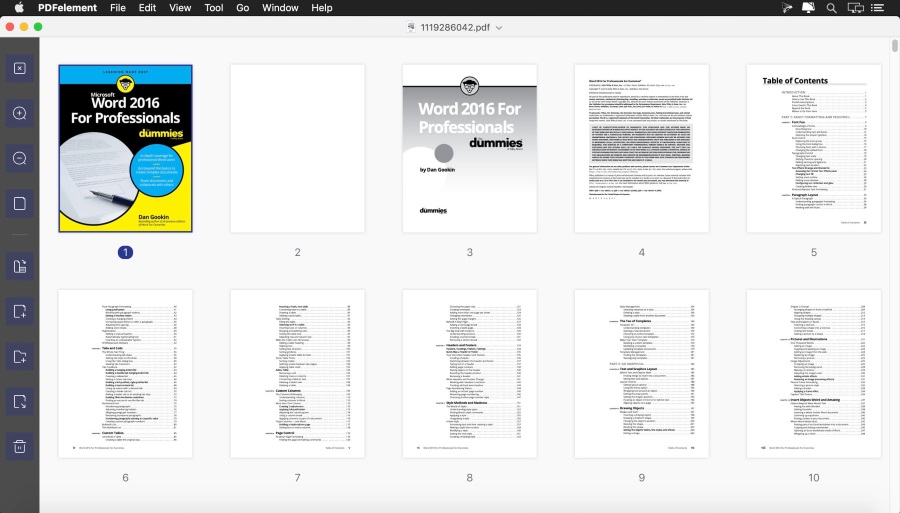This screenshot has width=900, height=513.
Task: Delete pages with the trash icon
Action: coord(20,446)
